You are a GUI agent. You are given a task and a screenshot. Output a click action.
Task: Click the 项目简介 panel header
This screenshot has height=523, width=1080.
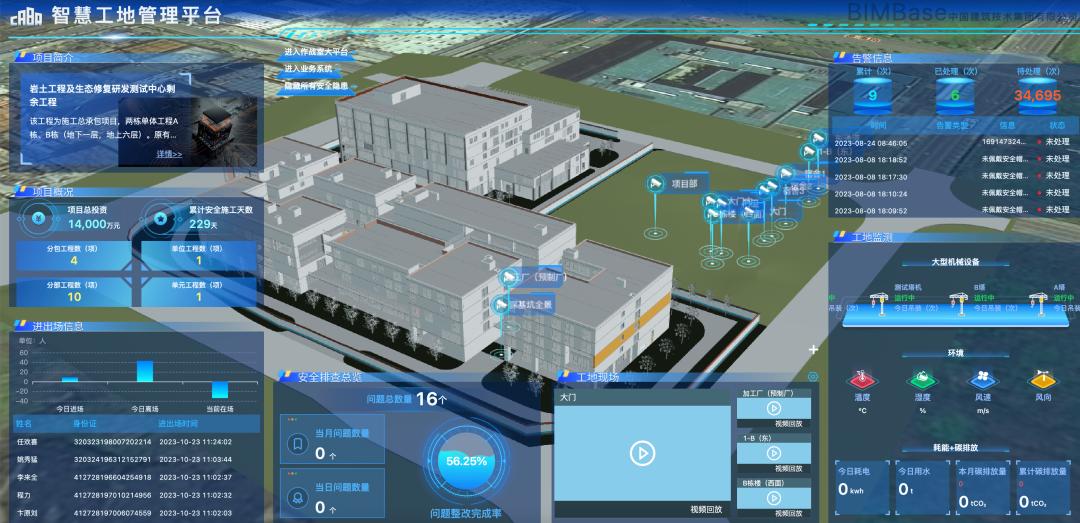[x=52, y=57]
